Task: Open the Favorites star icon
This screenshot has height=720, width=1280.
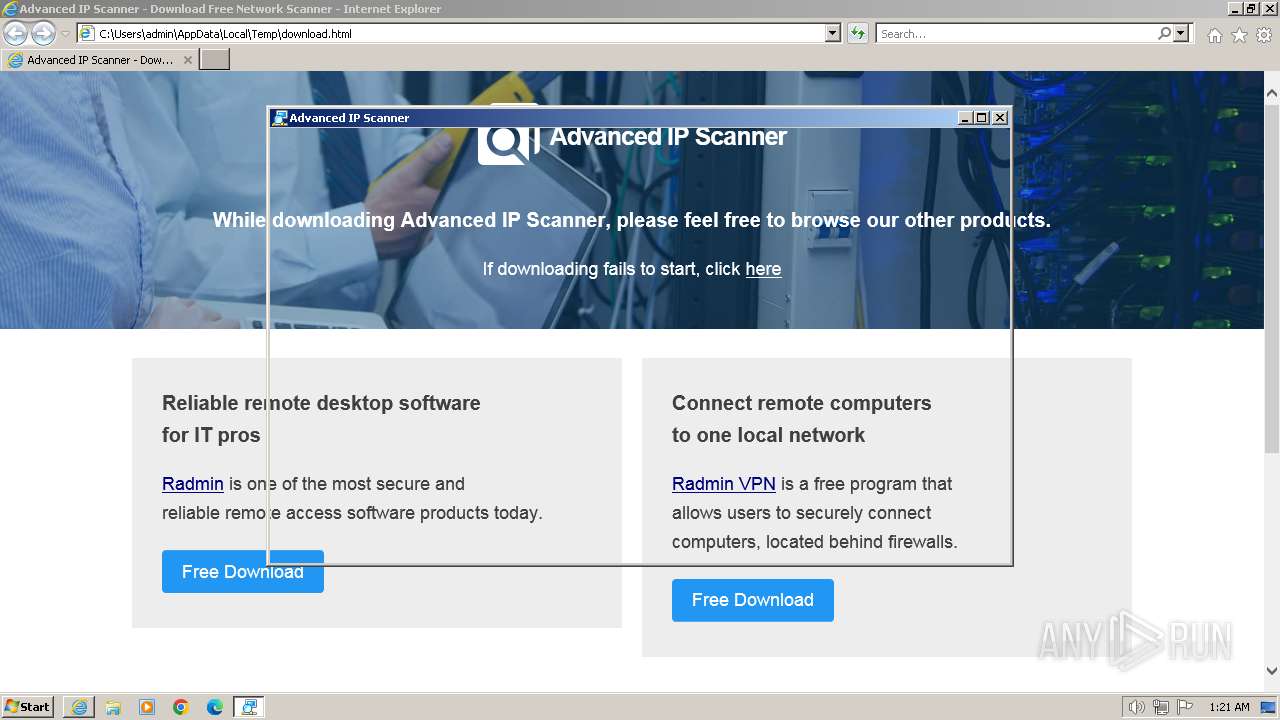Action: tap(1239, 35)
